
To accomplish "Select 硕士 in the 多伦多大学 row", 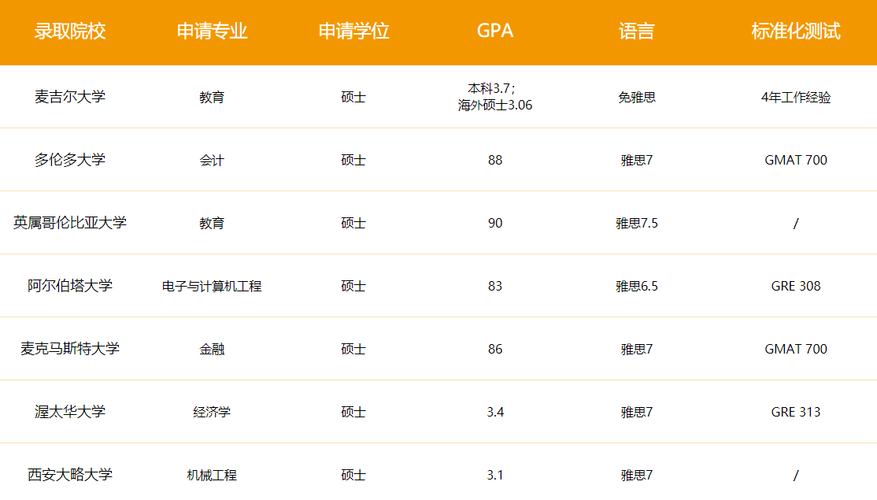I will (353, 161).
